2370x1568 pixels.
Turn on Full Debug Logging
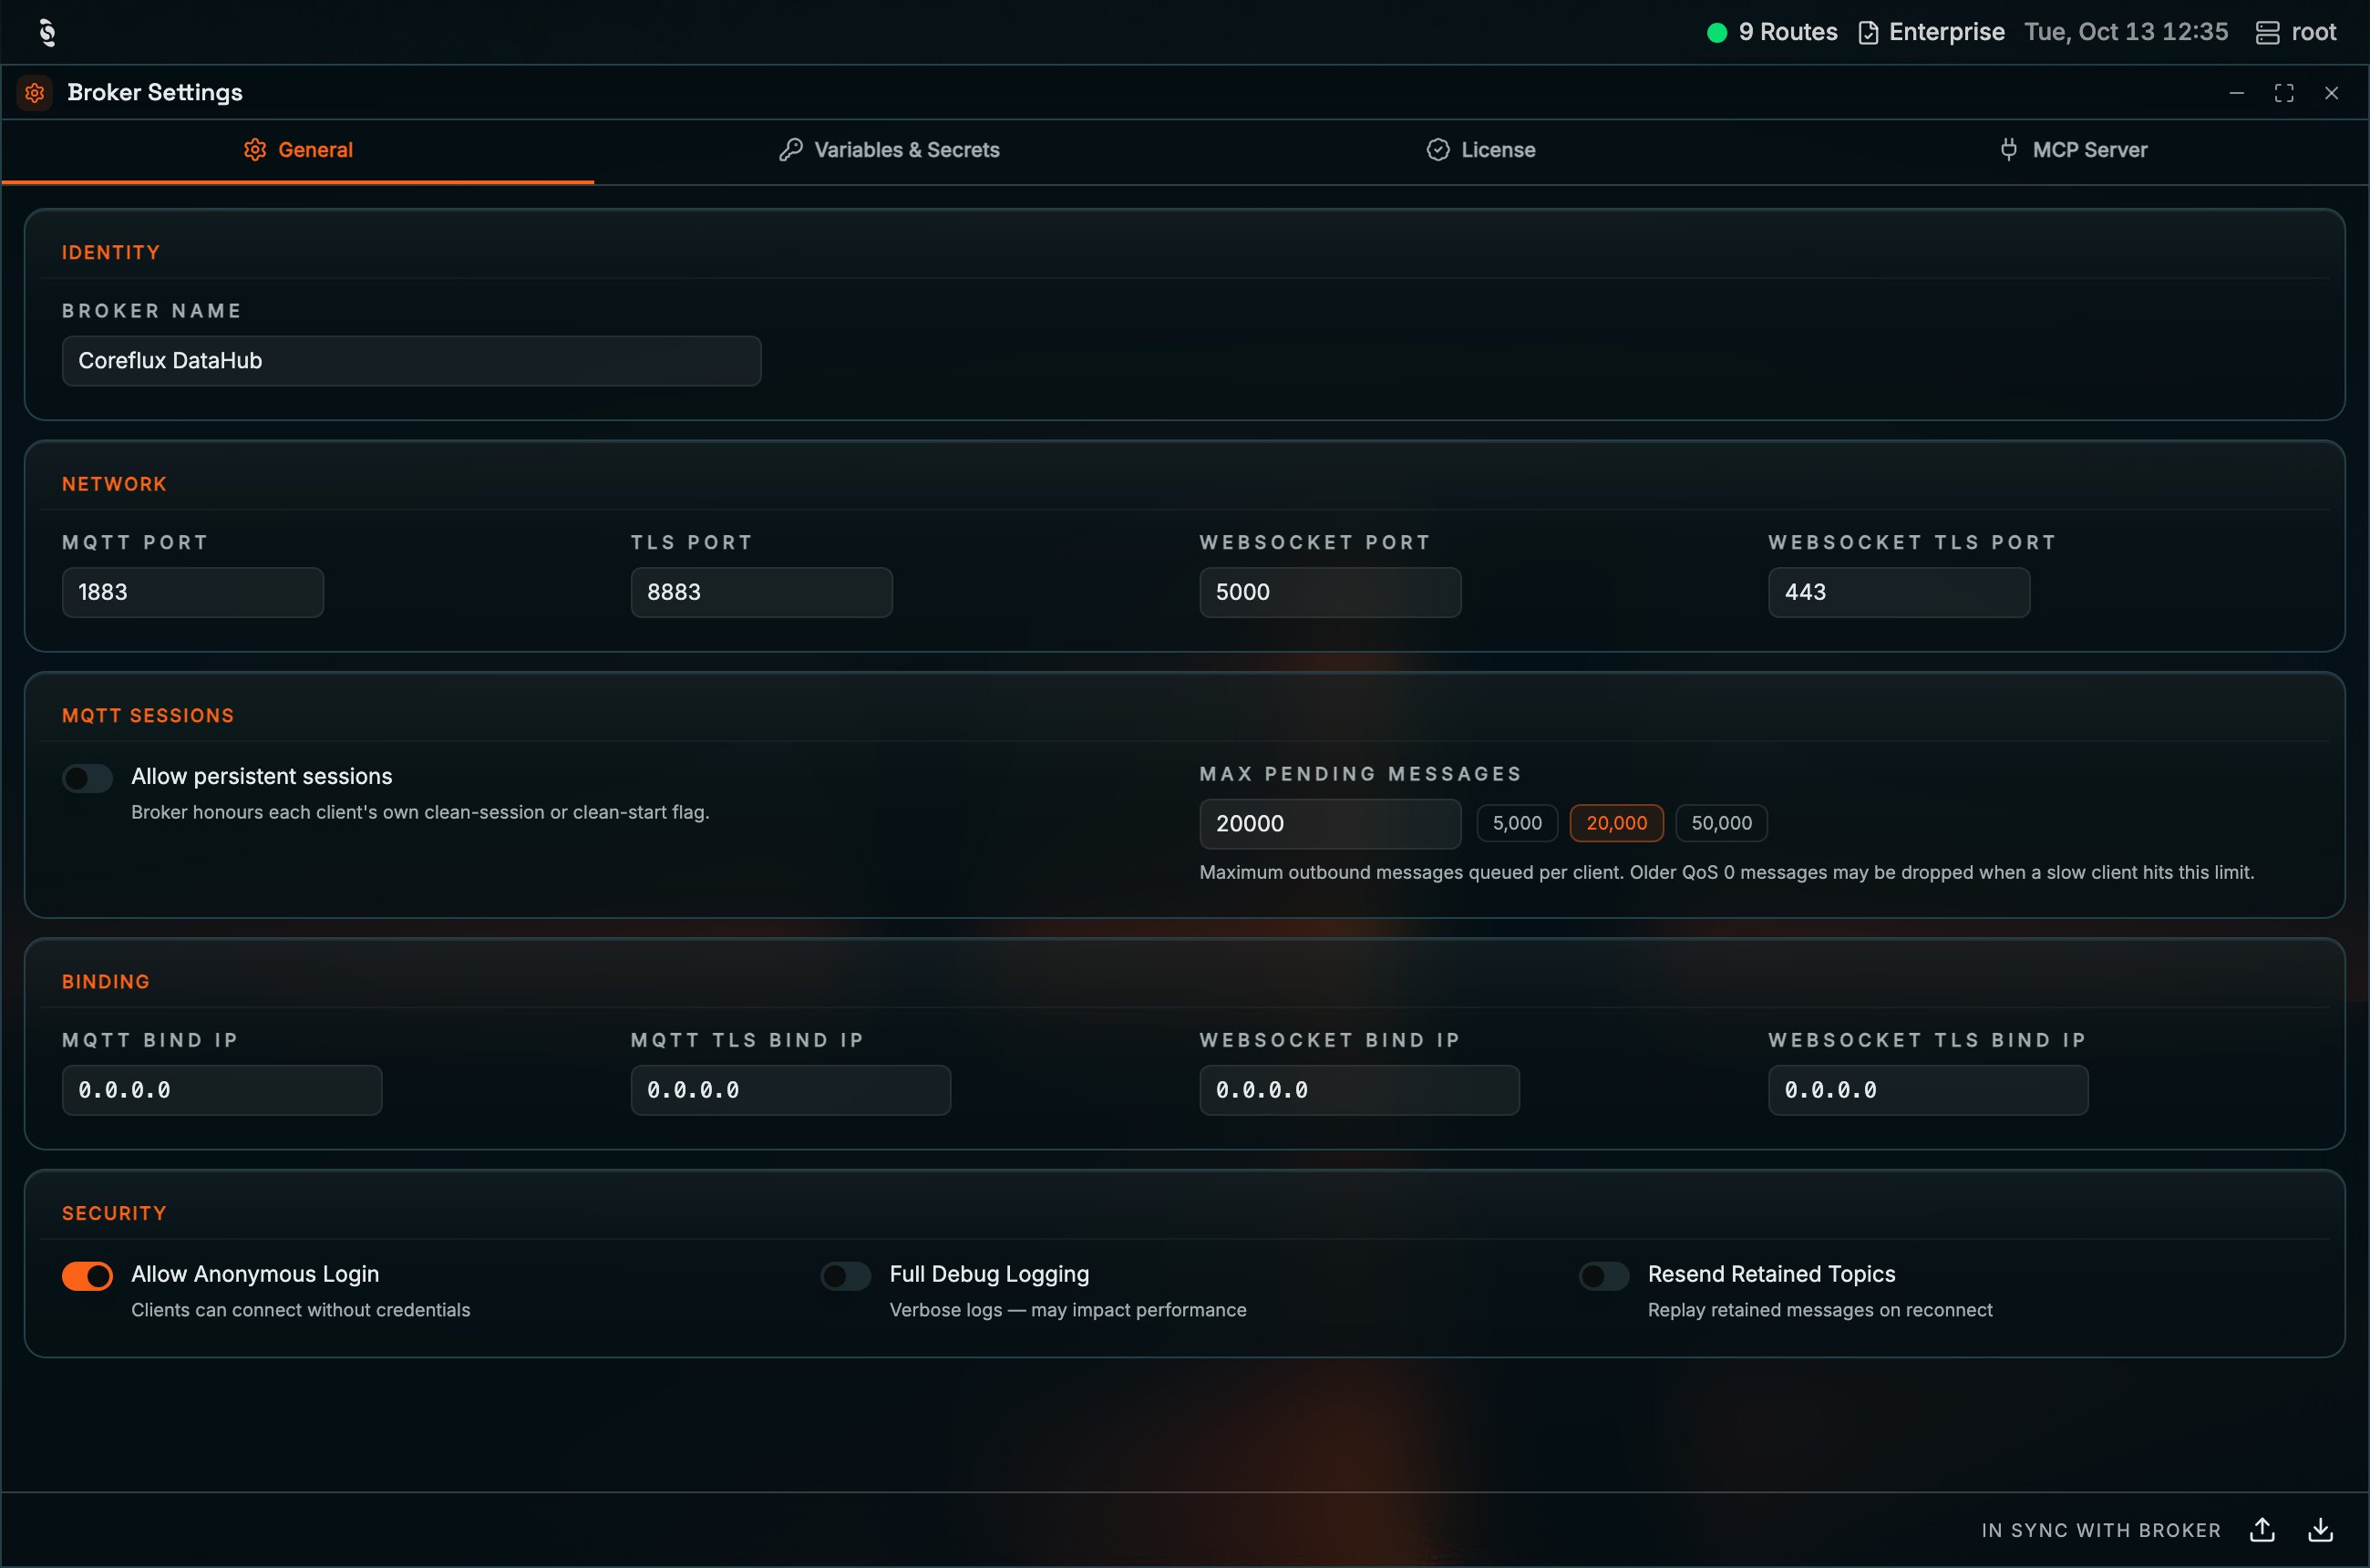pyautogui.click(x=845, y=1276)
